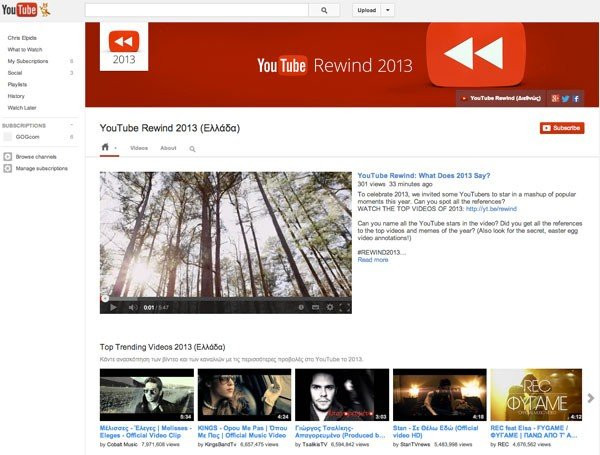The height and width of the screenshot is (455, 600).
Task: Click the search magnifier button
Action: 324,10
